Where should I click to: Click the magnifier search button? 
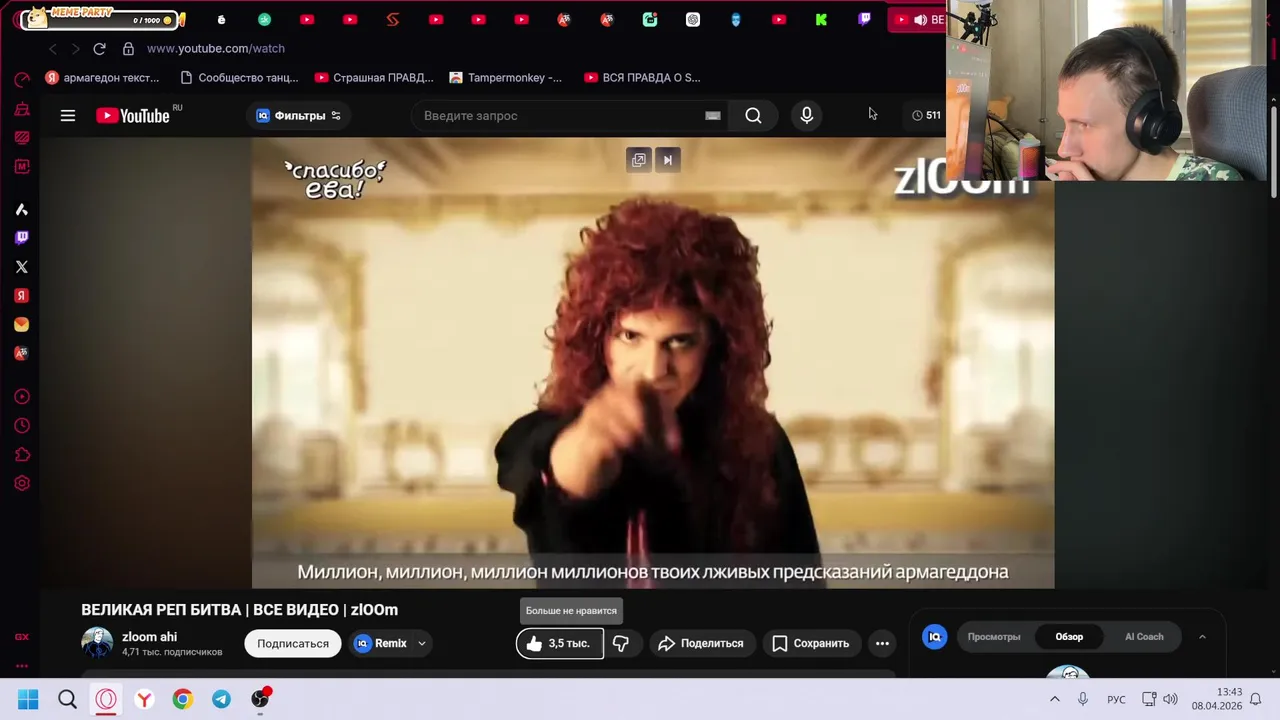pos(753,115)
